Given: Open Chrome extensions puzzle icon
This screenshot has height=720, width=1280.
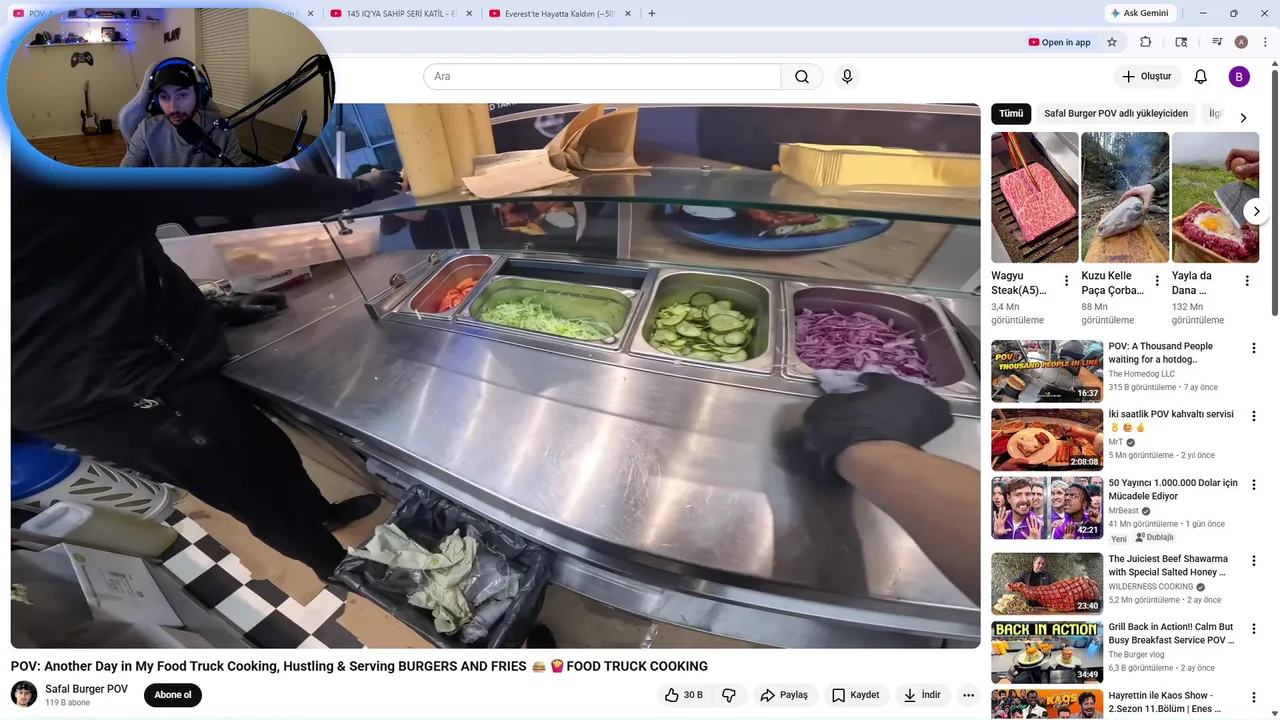Looking at the screenshot, I should 1146,42.
